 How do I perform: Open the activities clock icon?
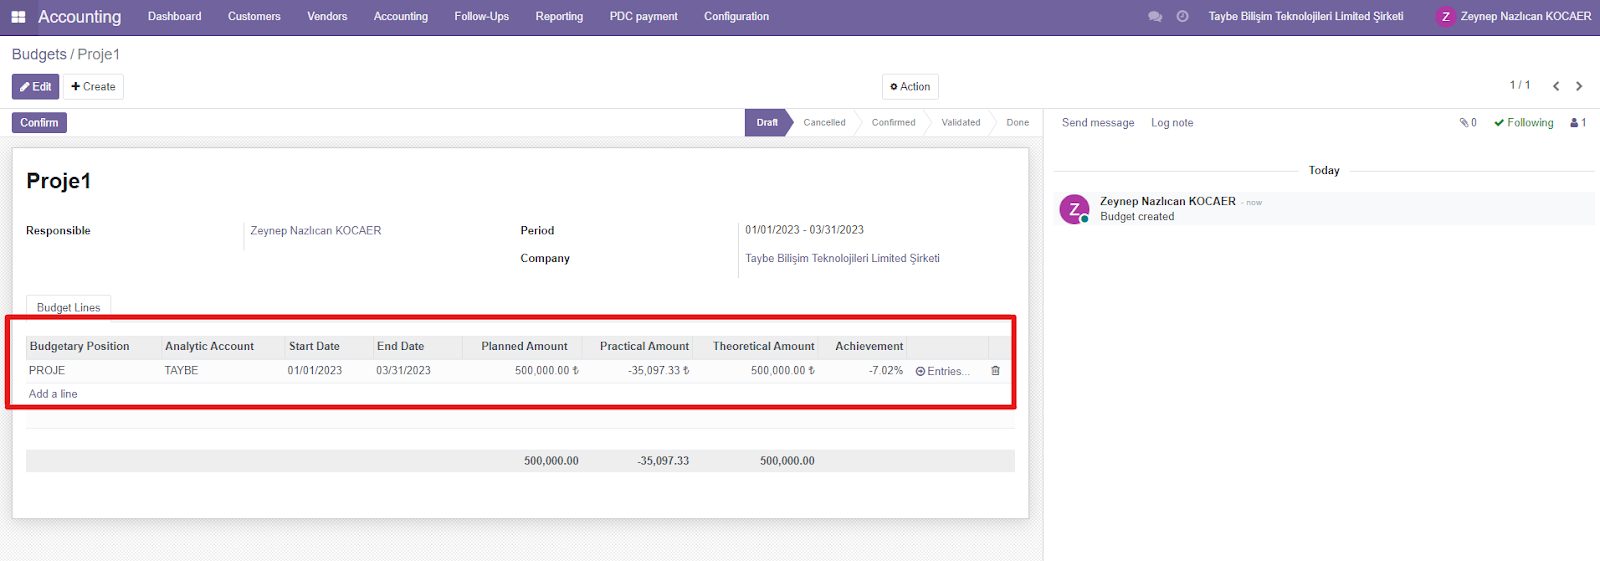pos(1182,17)
